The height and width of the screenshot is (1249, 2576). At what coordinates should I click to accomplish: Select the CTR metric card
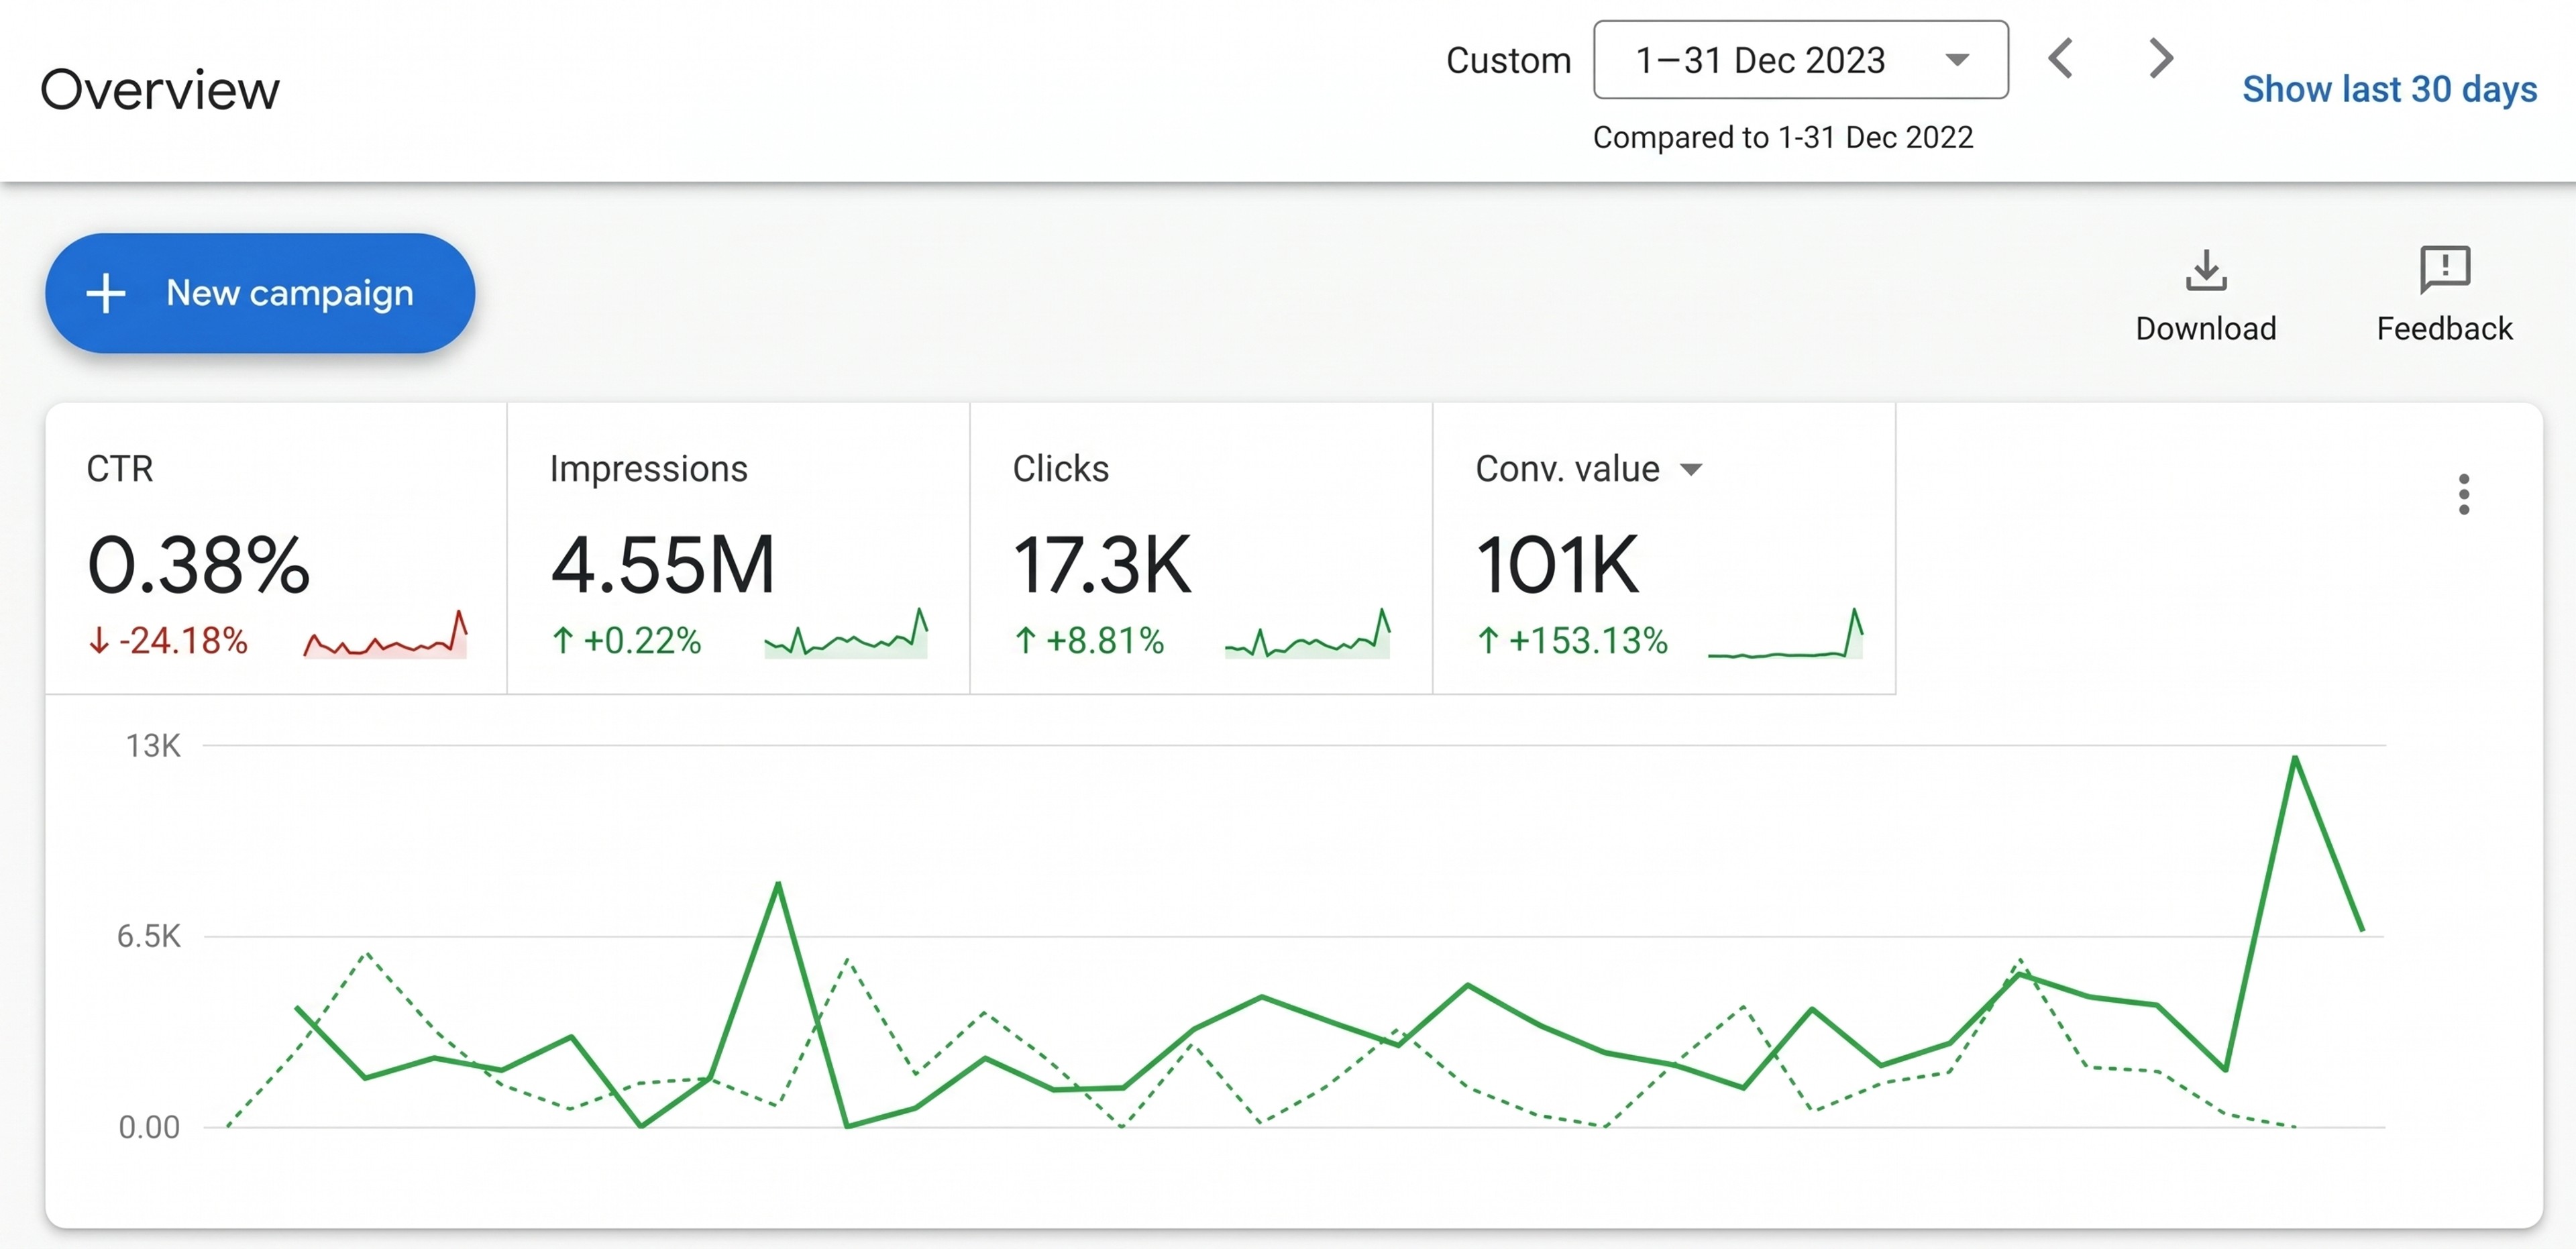click(276, 548)
